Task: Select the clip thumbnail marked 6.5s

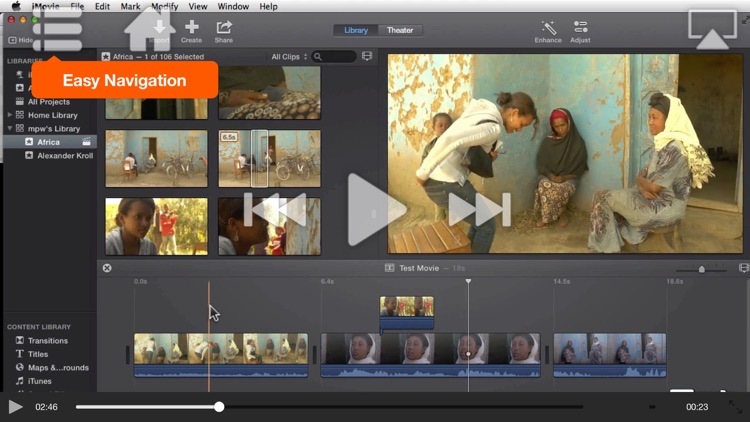Action: pyautogui.click(x=270, y=158)
